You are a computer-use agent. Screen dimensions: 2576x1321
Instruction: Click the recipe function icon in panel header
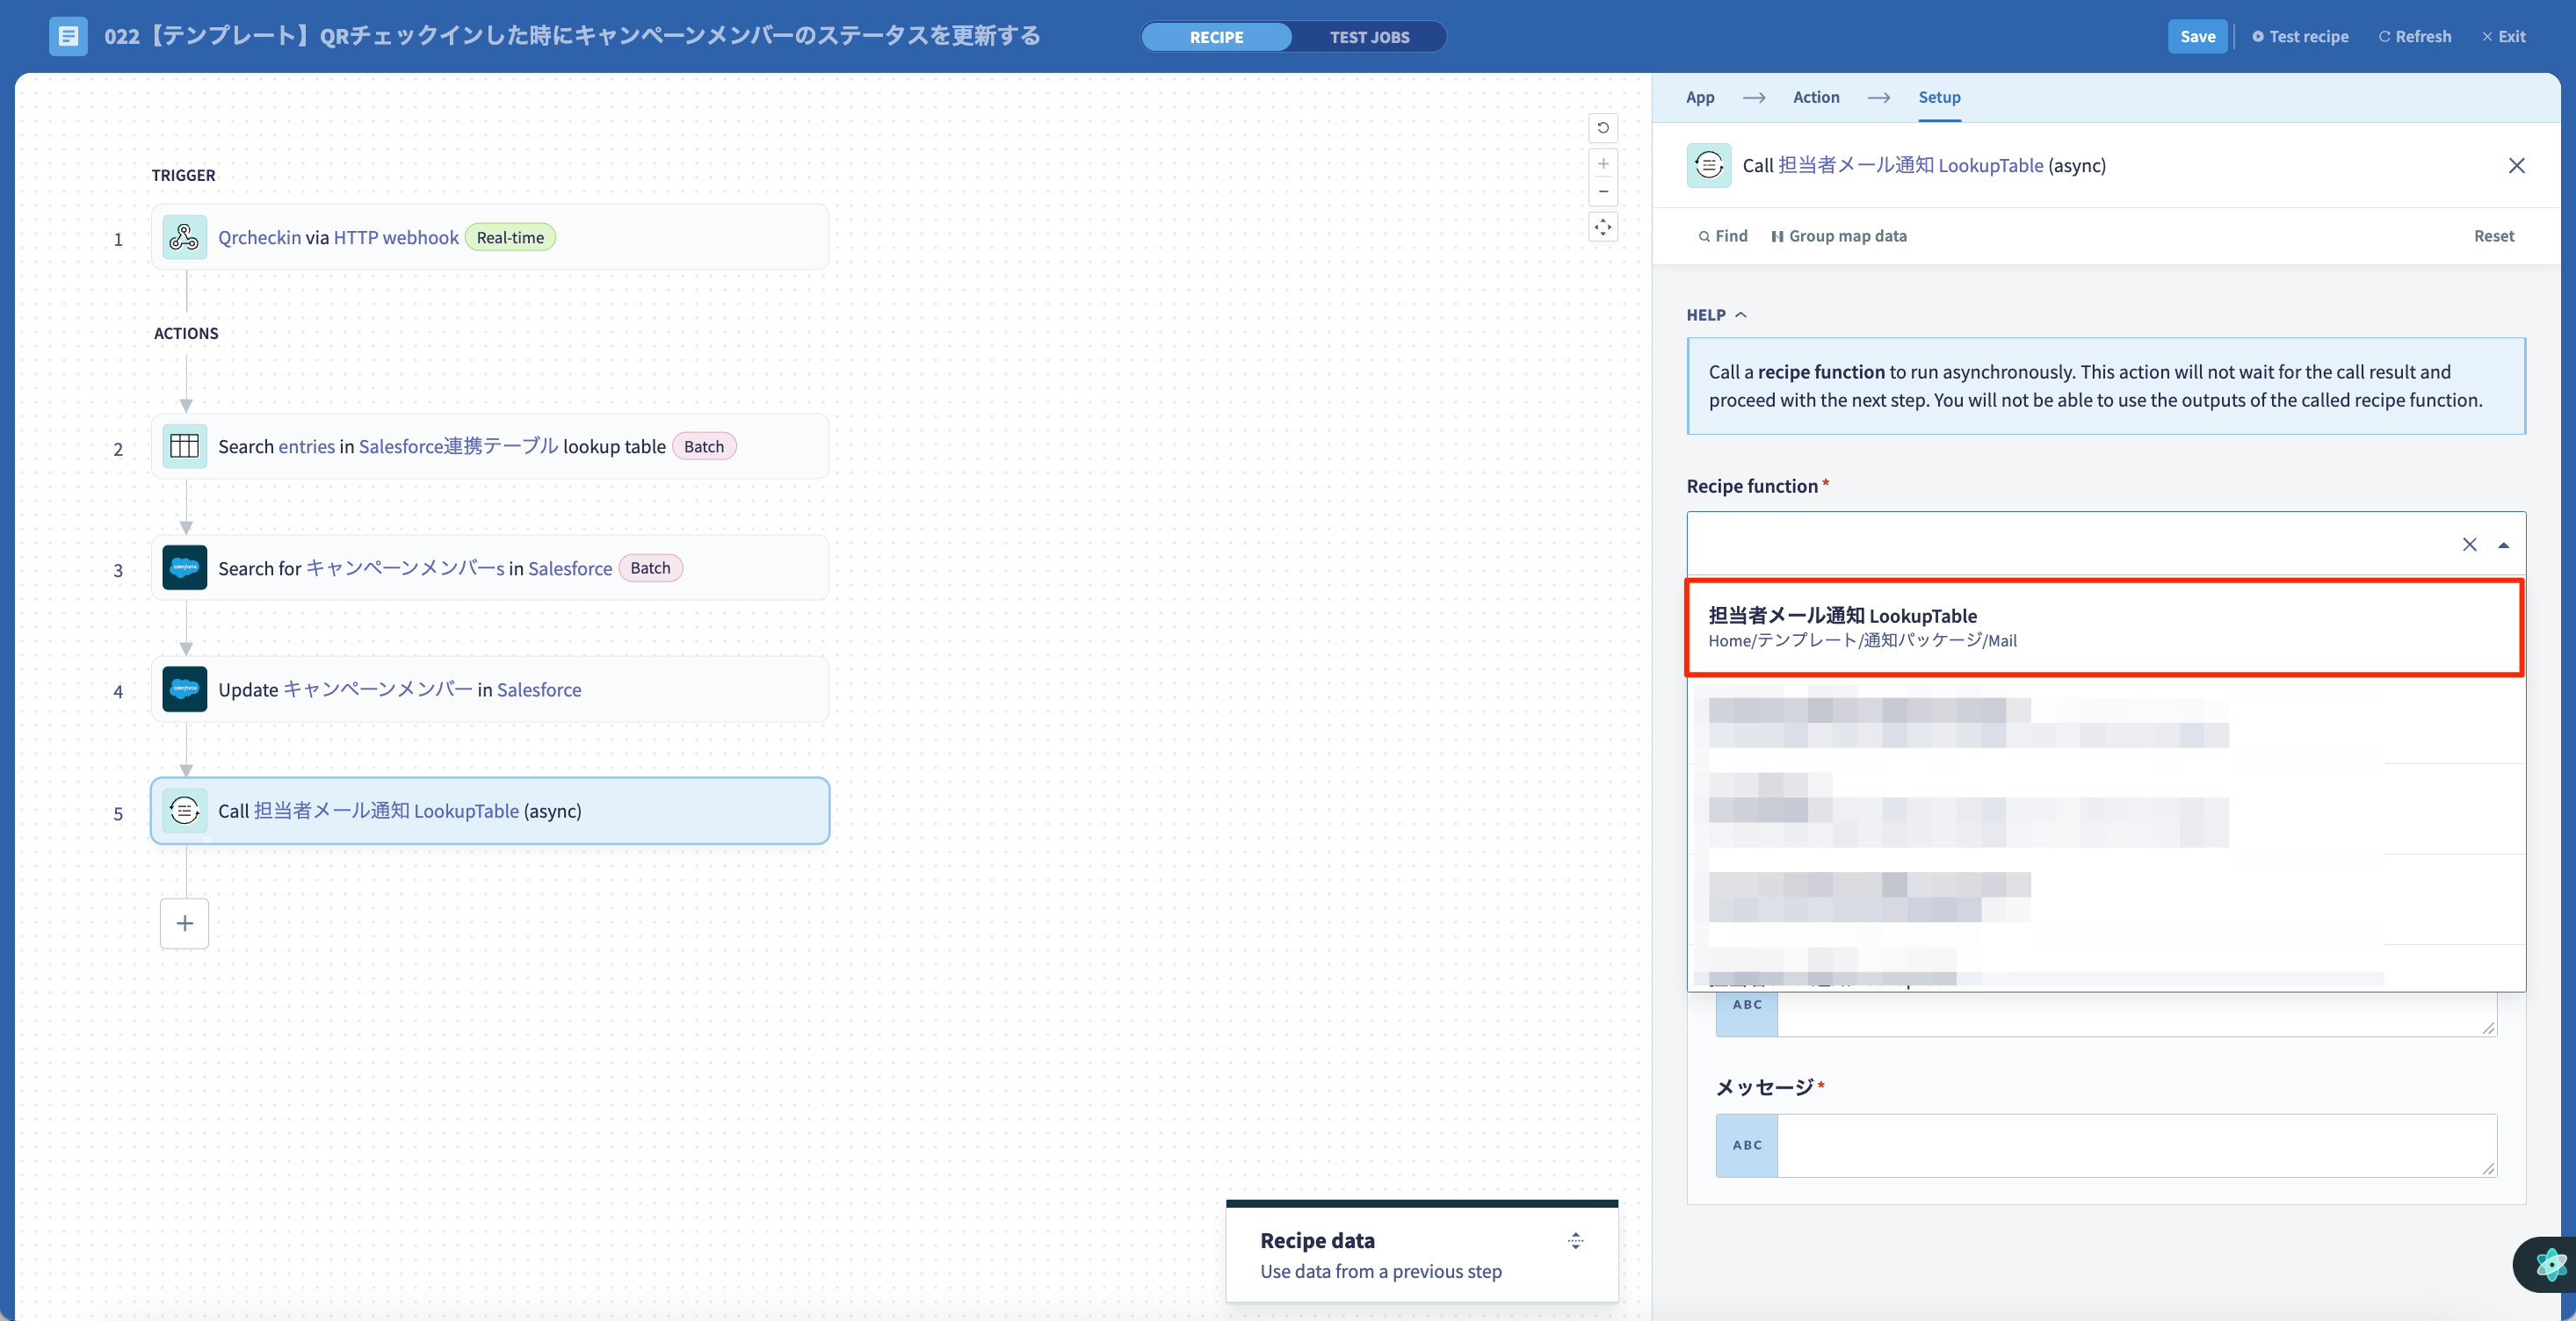tap(1708, 165)
